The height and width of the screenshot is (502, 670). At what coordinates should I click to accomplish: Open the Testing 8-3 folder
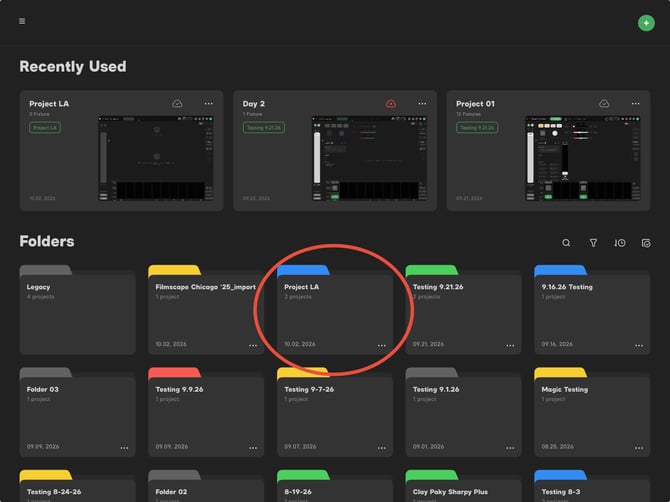click(x=592, y=486)
